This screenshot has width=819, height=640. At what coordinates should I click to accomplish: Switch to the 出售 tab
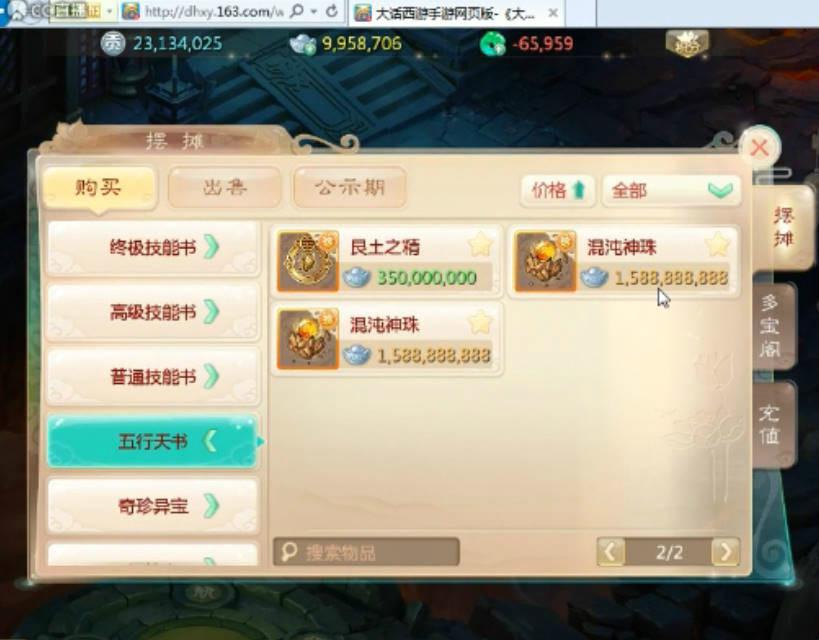(x=225, y=187)
